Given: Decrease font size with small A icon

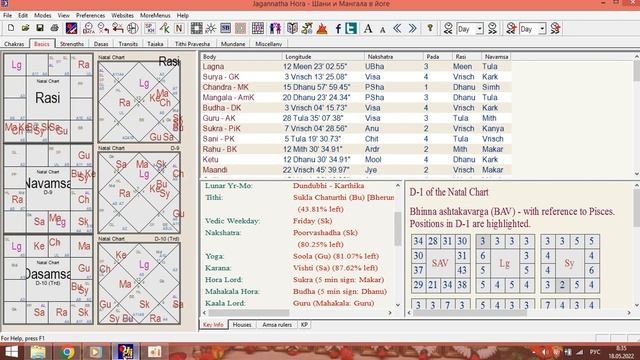Looking at the screenshot, I should pyautogui.click(x=382, y=29).
